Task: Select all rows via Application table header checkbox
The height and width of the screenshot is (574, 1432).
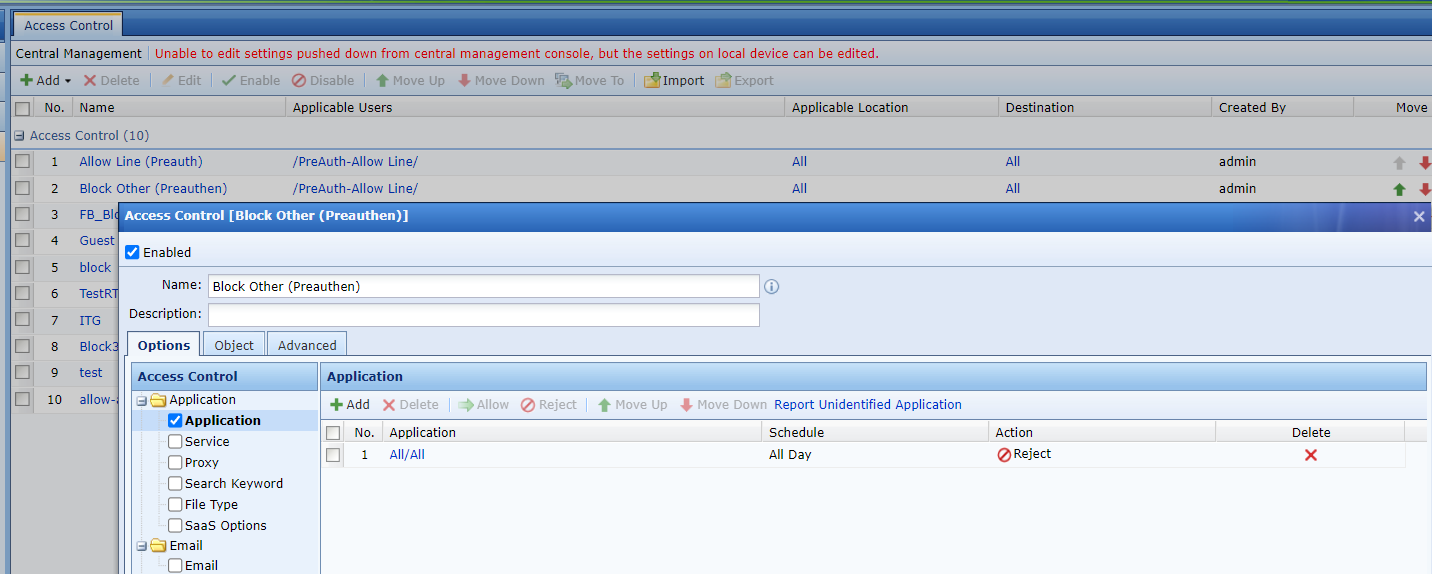Action: [333, 433]
